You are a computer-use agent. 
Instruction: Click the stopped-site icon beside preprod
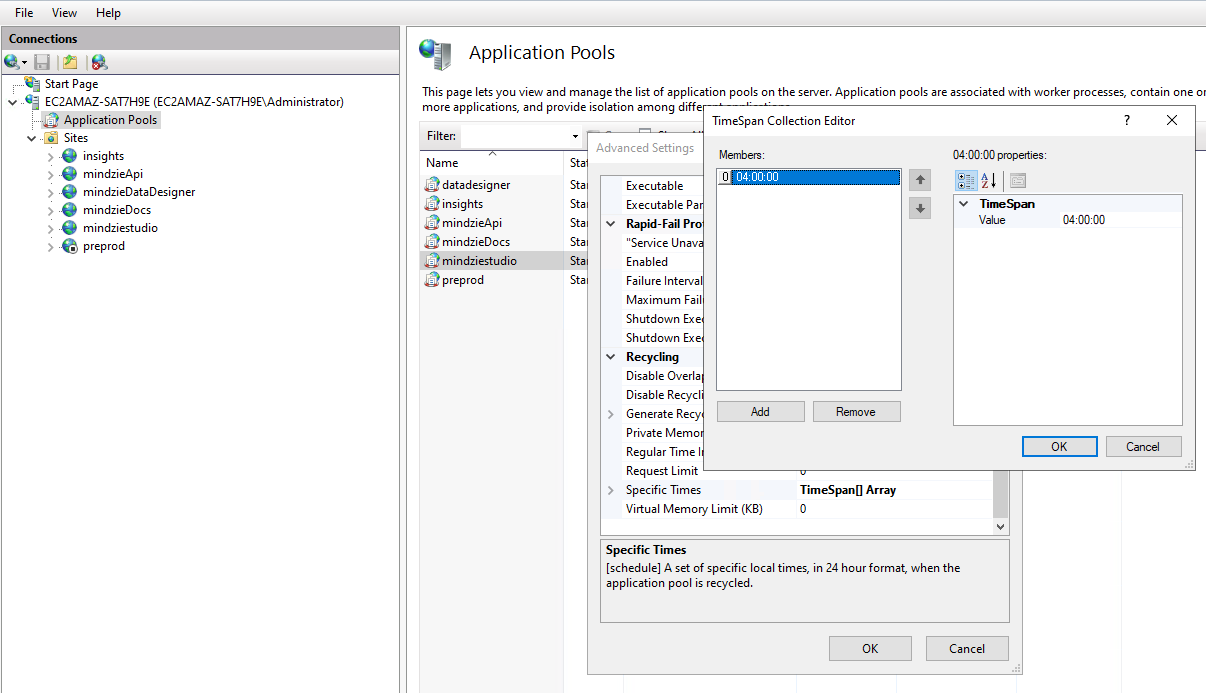[x=69, y=246]
